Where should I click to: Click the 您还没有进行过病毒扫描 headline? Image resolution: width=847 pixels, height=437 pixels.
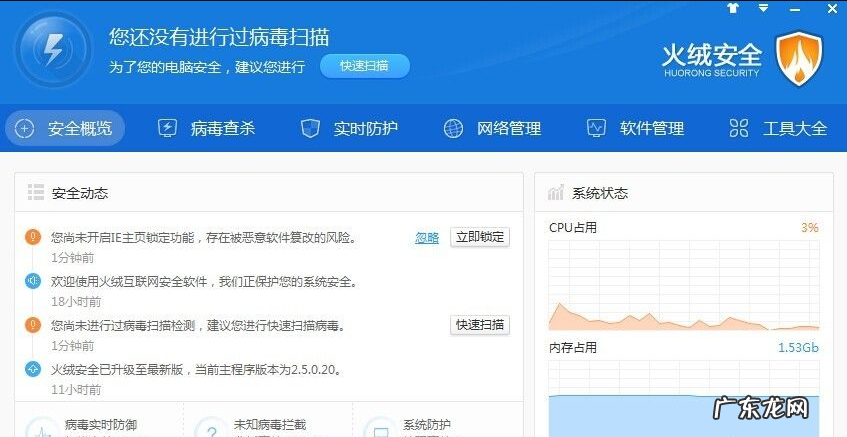(x=219, y=36)
